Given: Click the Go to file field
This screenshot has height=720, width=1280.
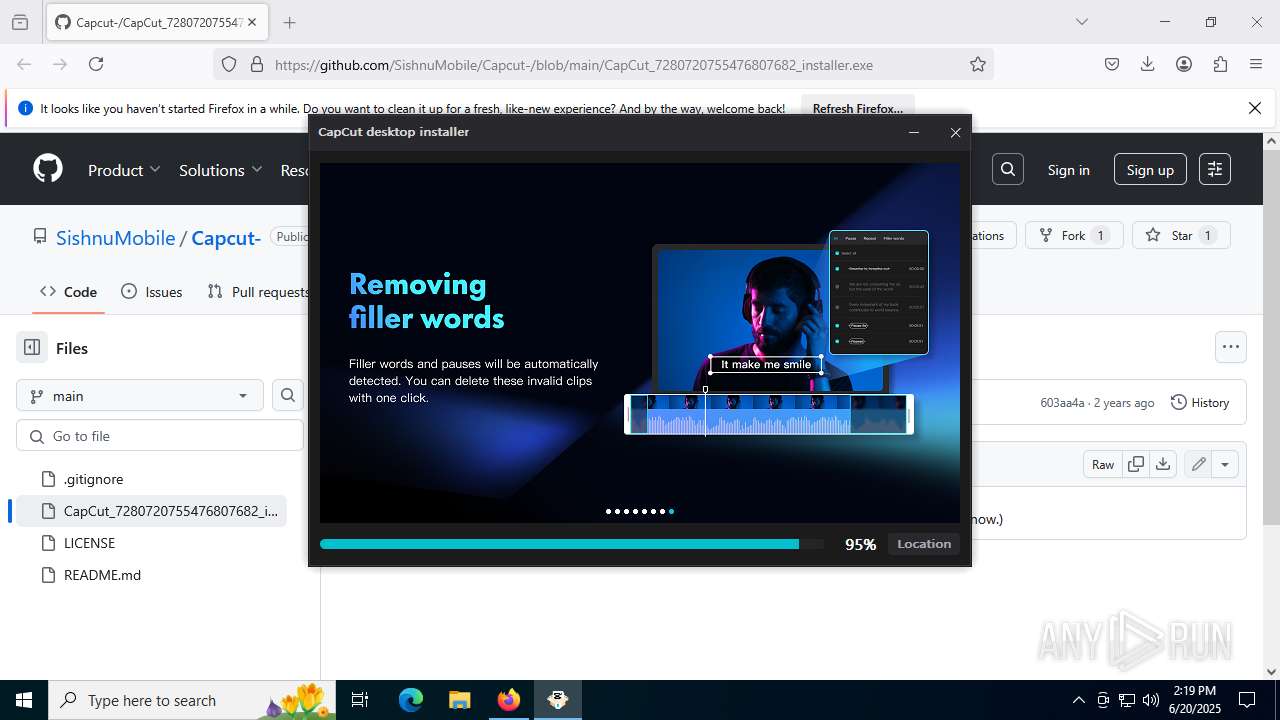Looking at the screenshot, I should pos(160,436).
